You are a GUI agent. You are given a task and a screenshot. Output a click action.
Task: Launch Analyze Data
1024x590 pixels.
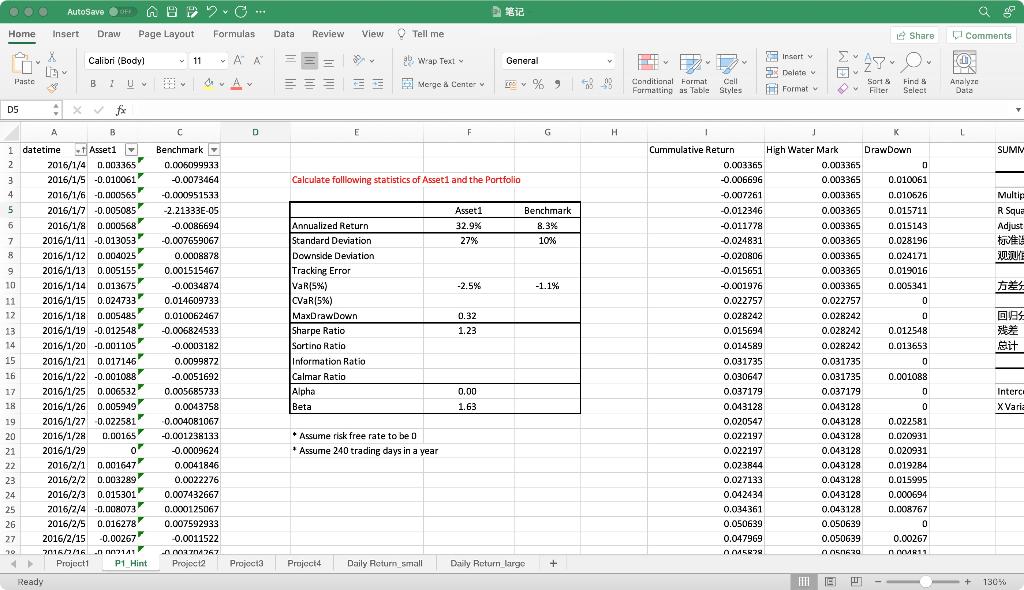point(962,72)
